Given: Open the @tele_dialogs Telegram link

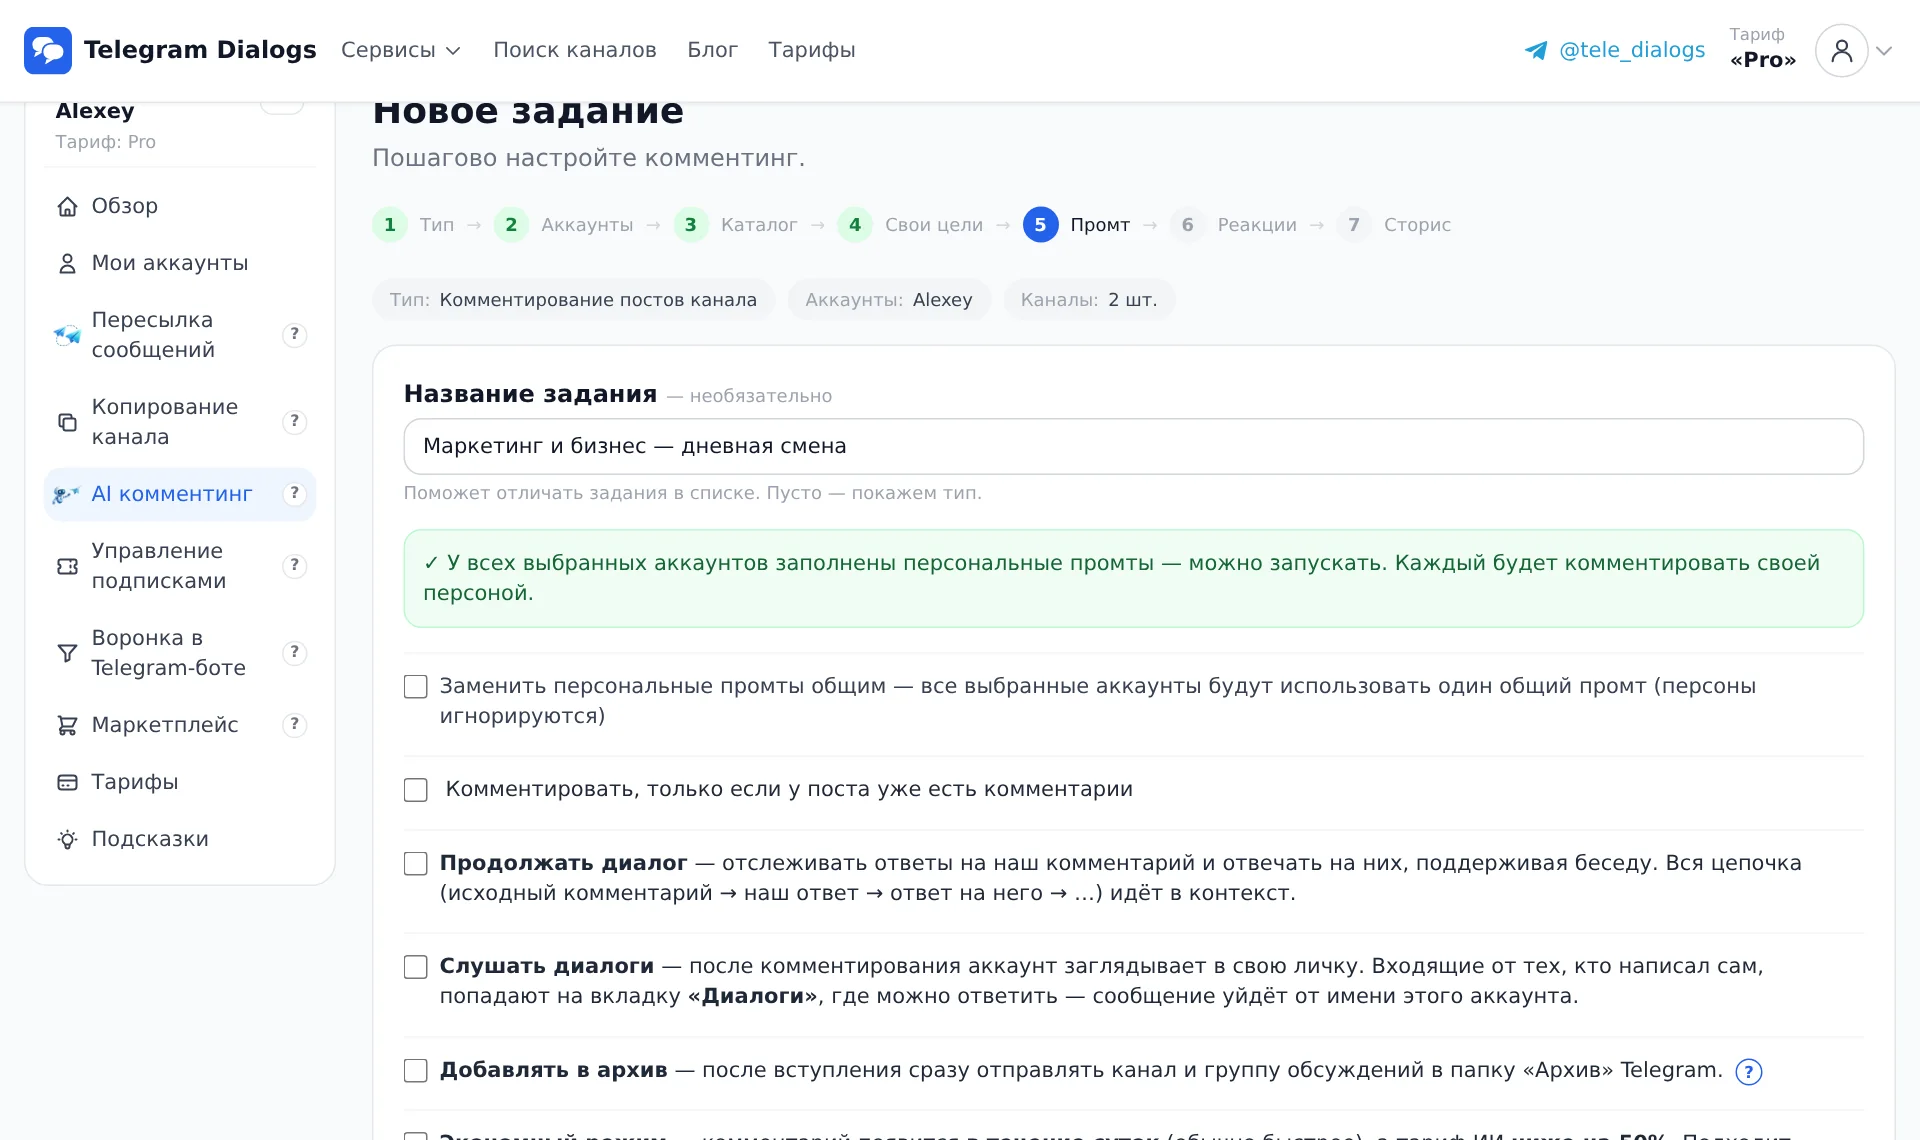Looking at the screenshot, I should (1615, 50).
